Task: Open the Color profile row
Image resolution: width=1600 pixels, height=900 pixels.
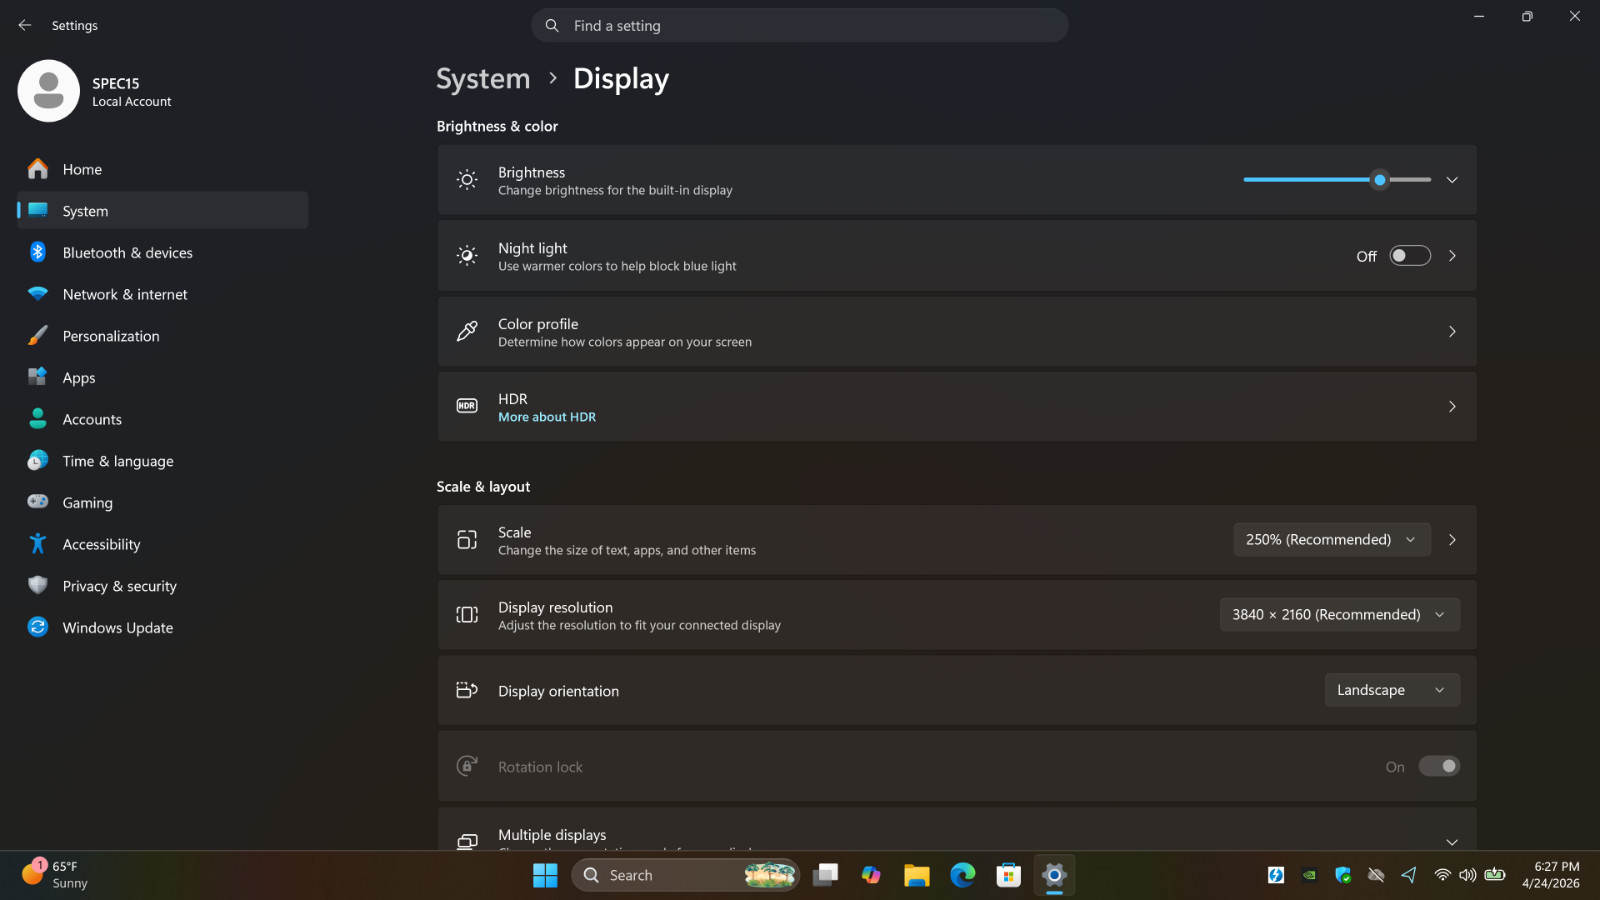Action: click(x=957, y=332)
